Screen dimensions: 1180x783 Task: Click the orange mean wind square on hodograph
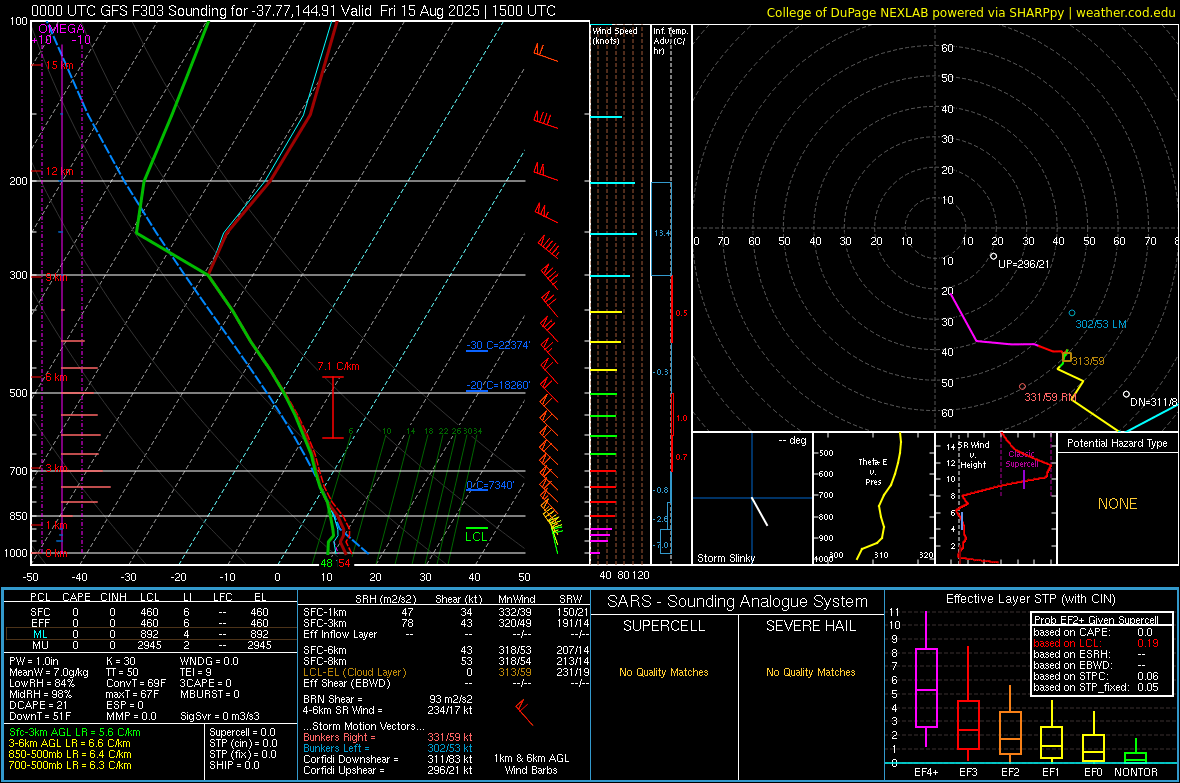coord(1066,357)
